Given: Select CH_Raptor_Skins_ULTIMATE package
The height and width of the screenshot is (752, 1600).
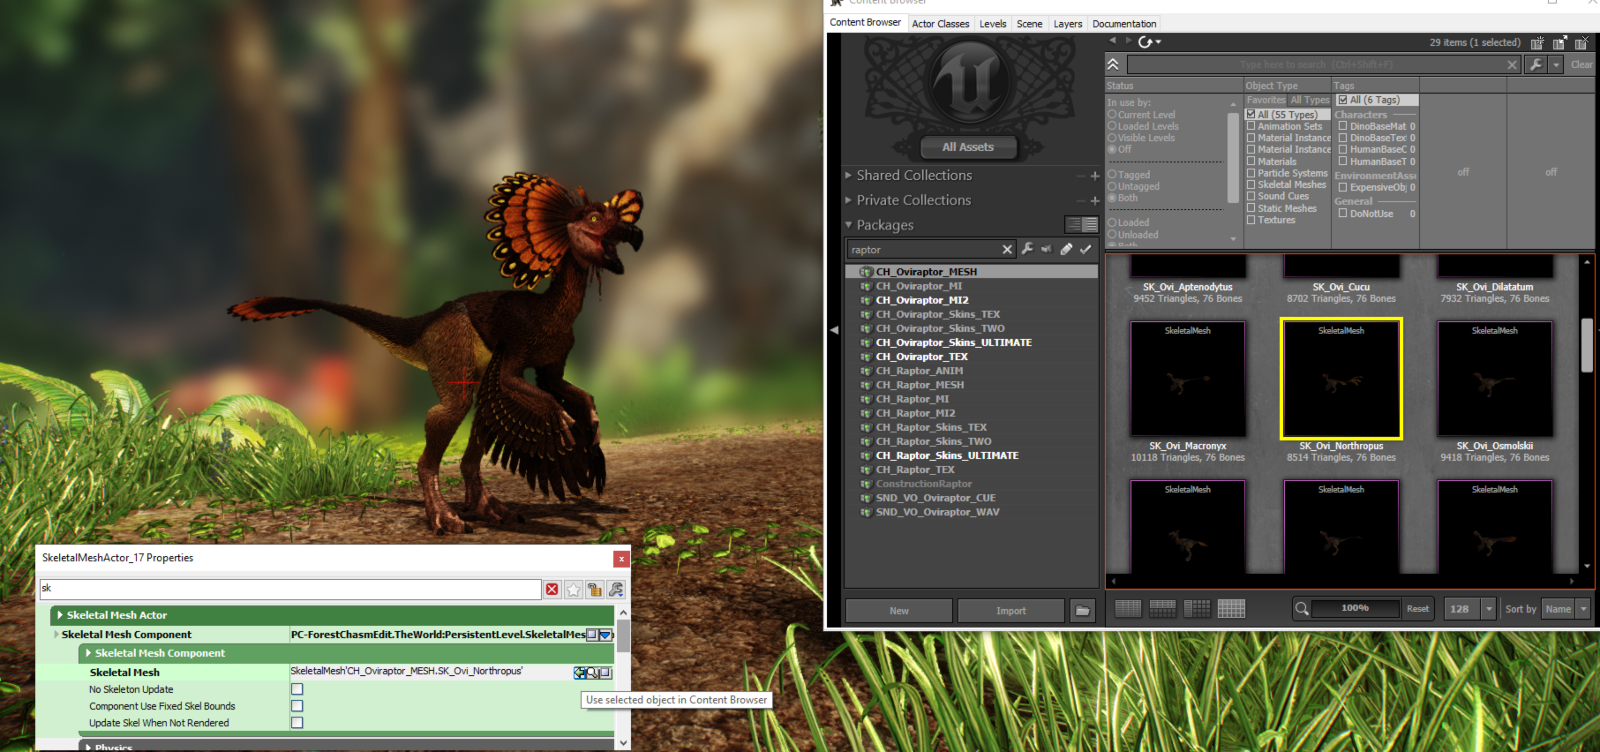Looking at the screenshot, I should click(x=947, y=456).
